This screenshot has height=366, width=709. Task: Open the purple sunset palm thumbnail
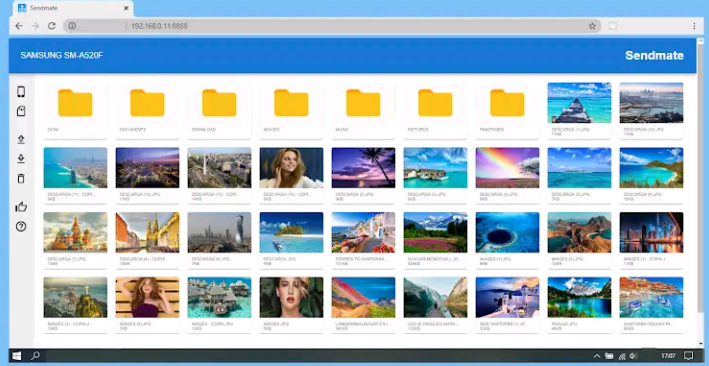tap(363, 167)
